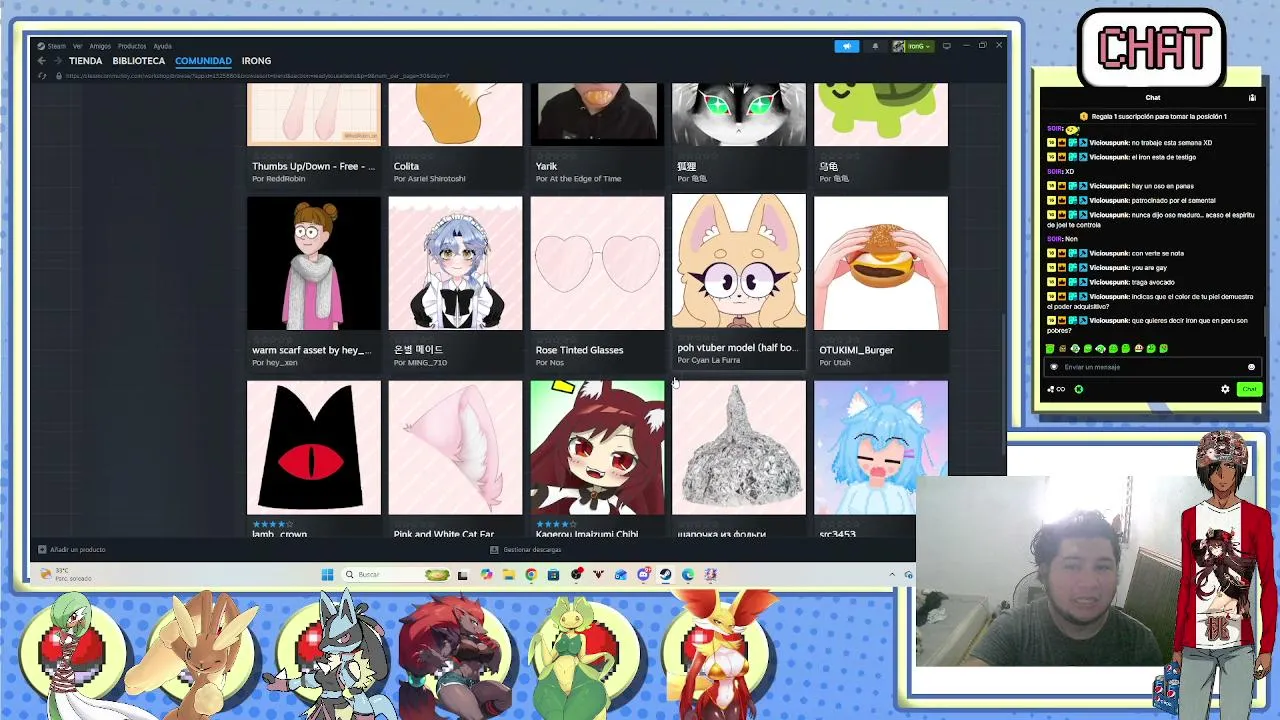The image size is (1280, 720).
Task: Open the lamb_crown item thumbnail
Action: 314,447
